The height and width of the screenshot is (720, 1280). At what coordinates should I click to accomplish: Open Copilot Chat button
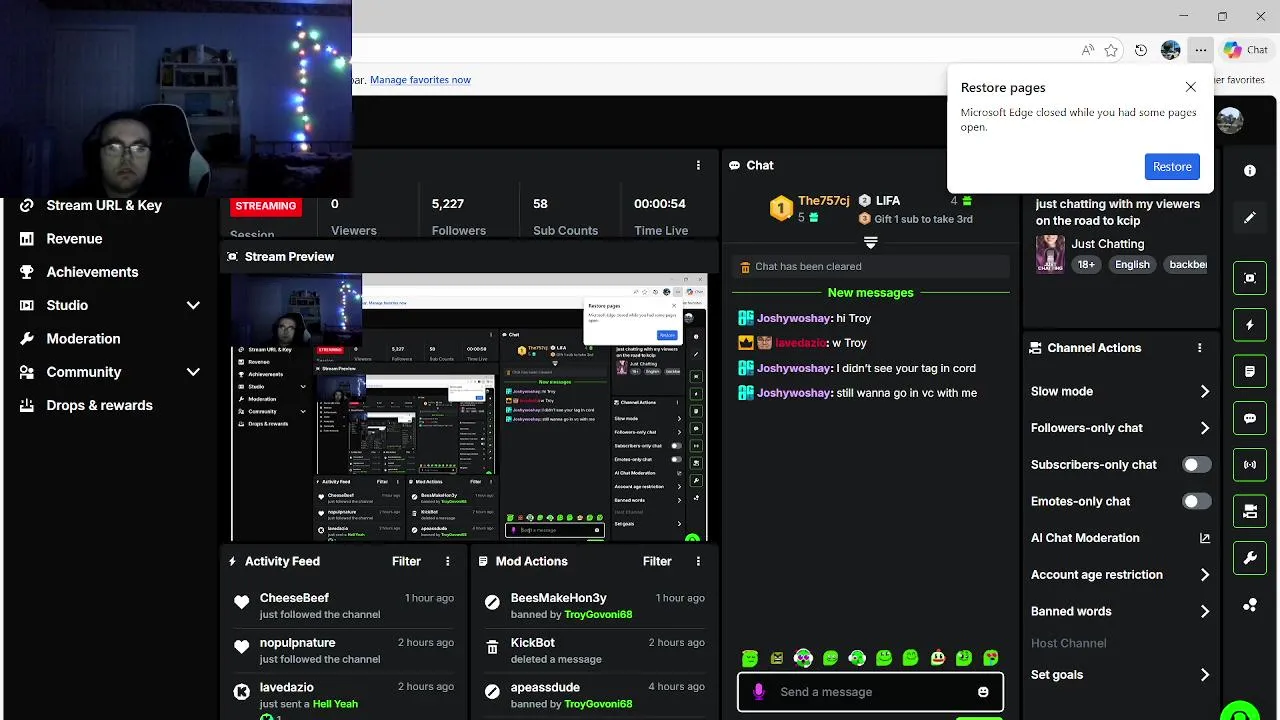click(1246, 50)
